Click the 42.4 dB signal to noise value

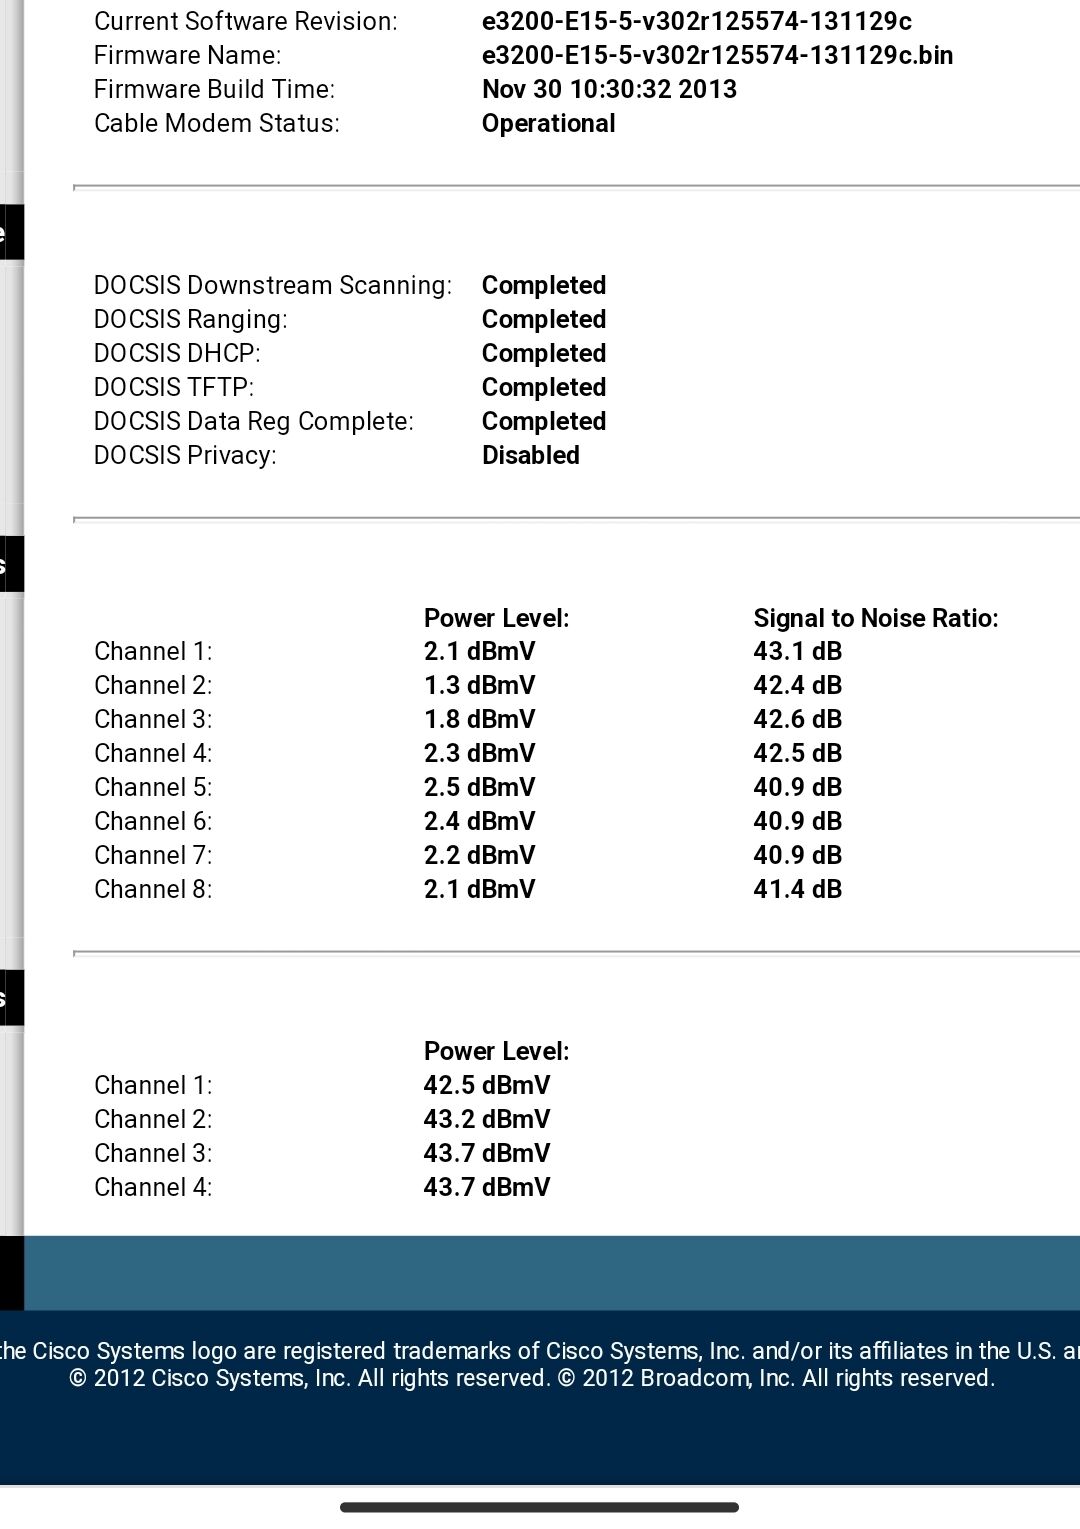[x=798, y=685]
